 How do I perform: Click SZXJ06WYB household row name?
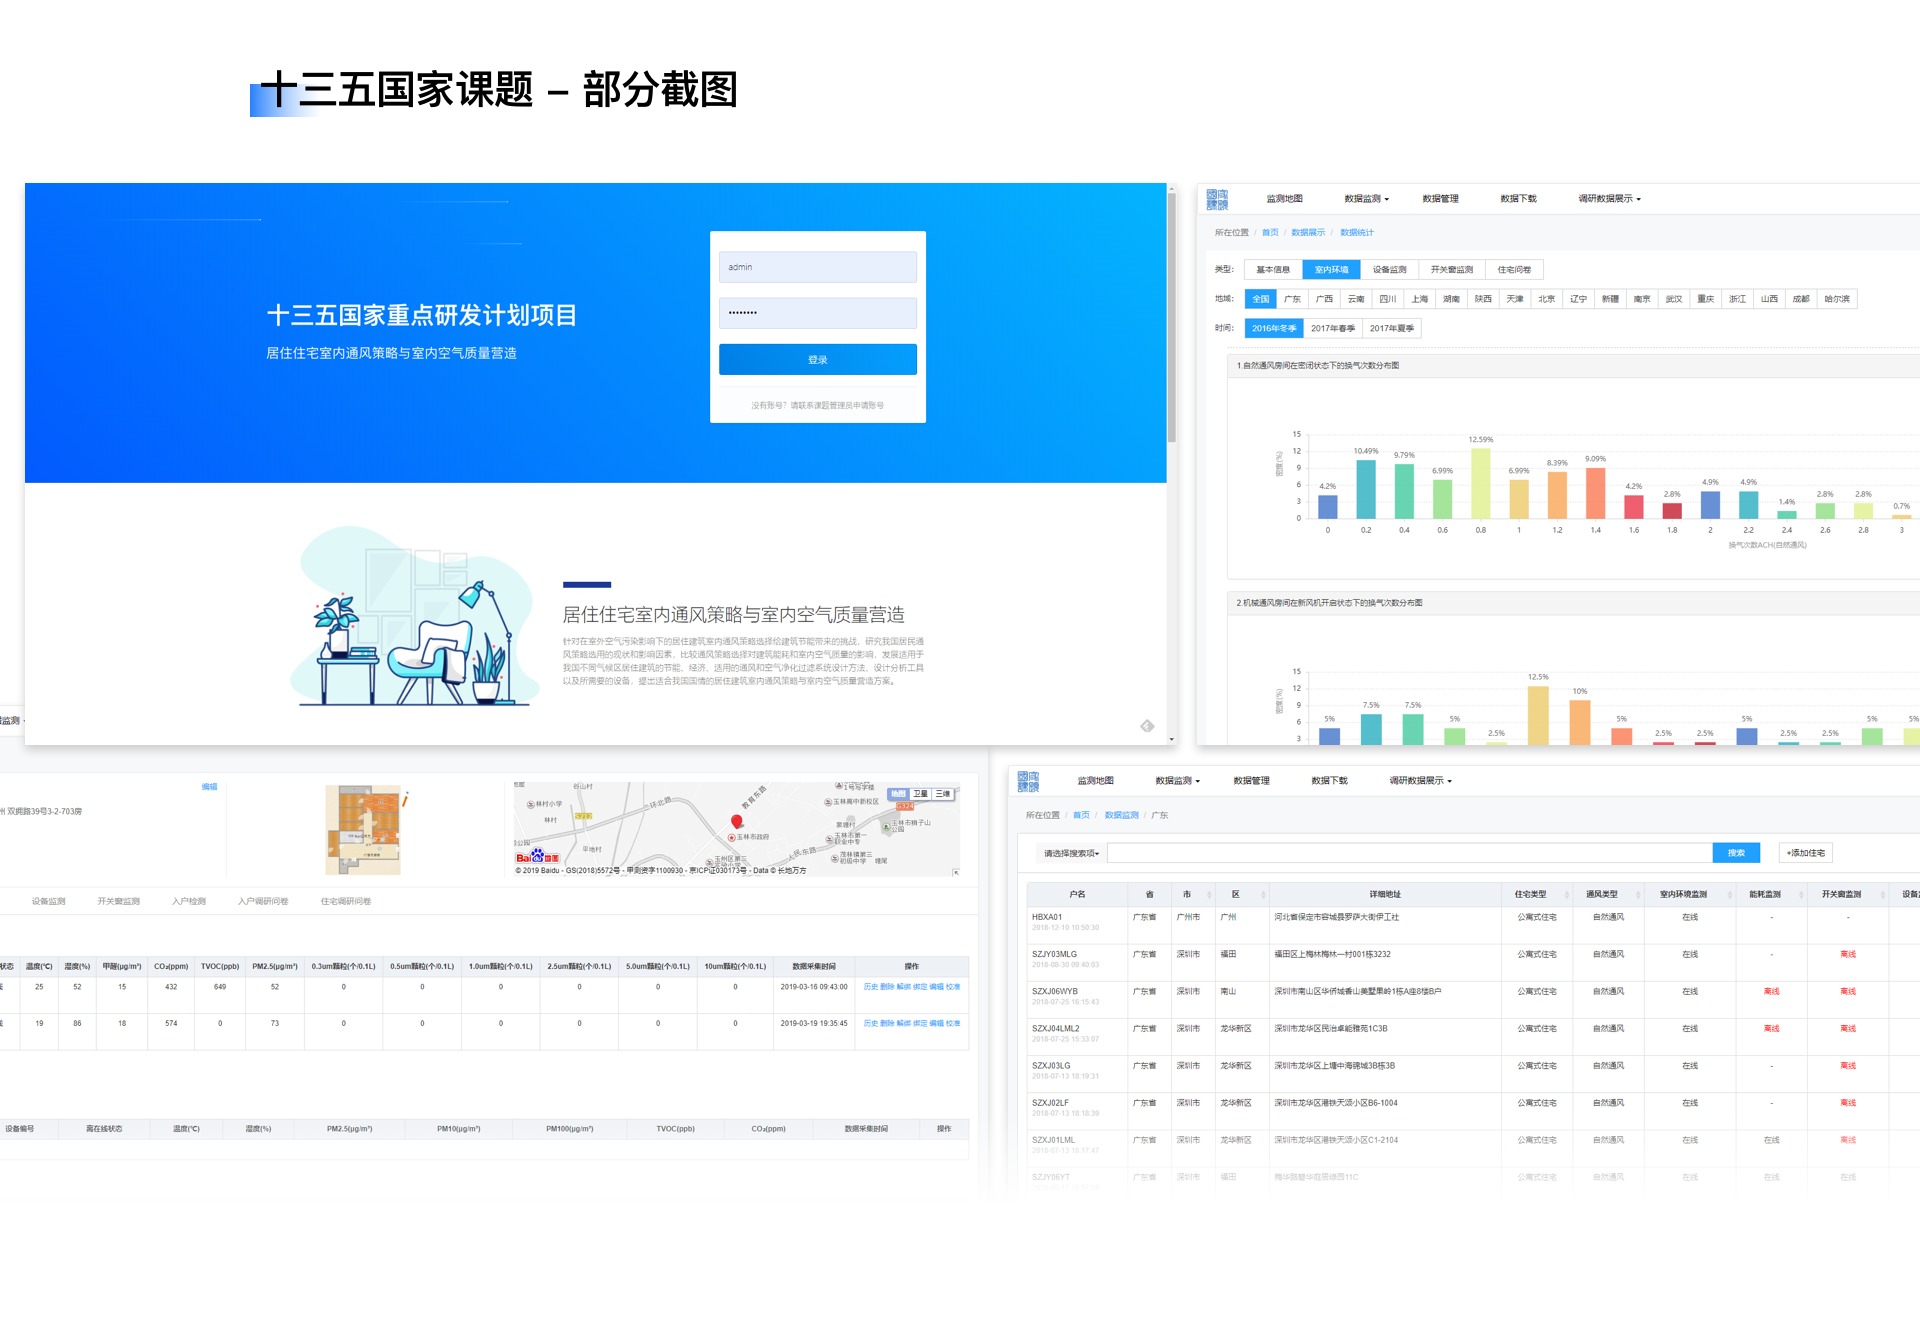[1055, 991]
